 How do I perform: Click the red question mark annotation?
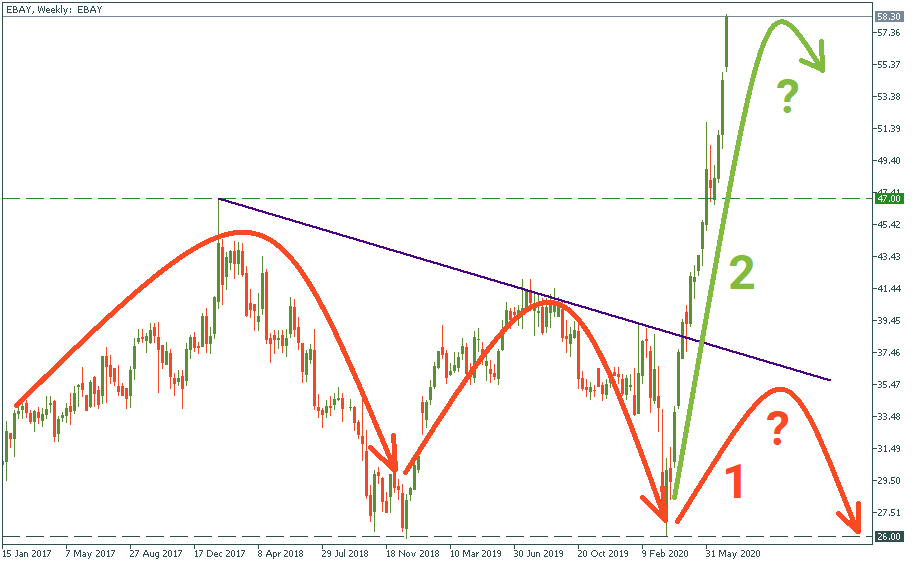777,429
